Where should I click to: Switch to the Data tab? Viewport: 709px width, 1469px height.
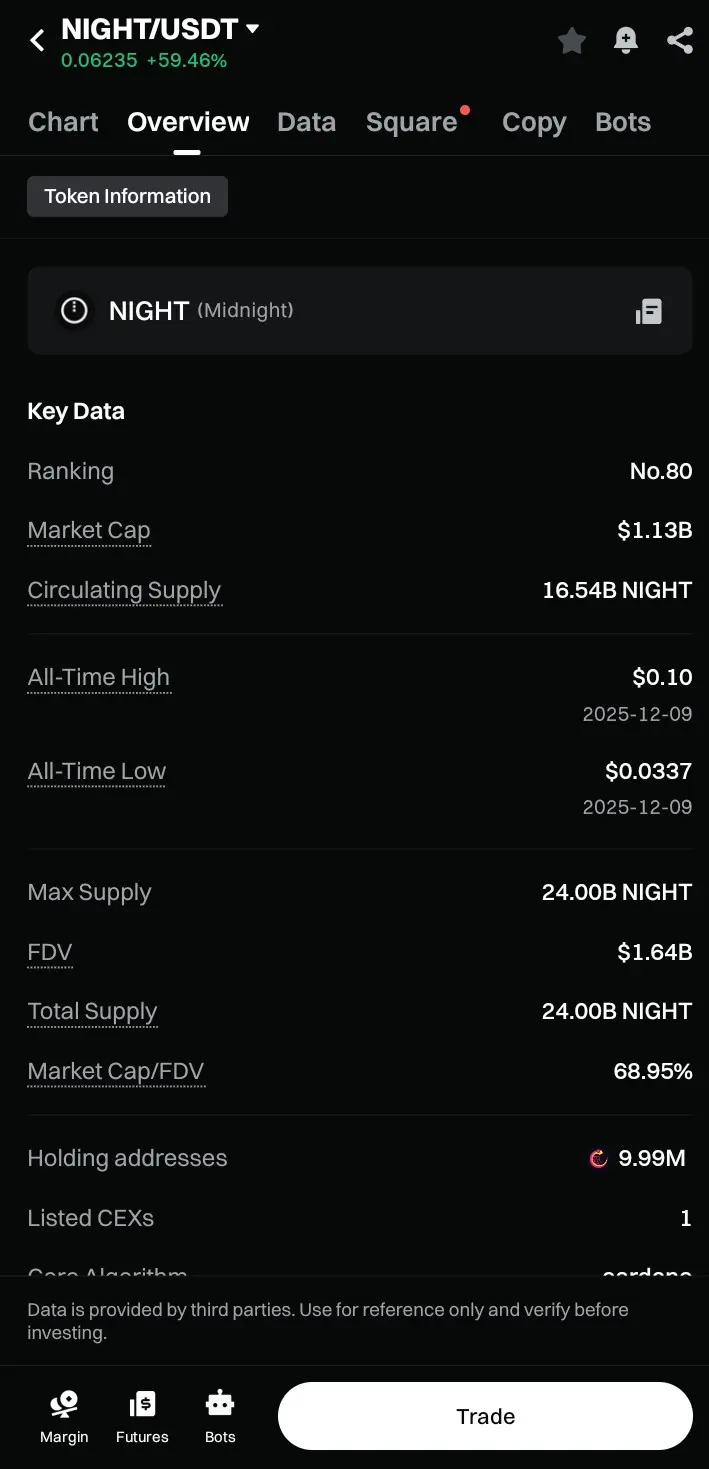306,122
